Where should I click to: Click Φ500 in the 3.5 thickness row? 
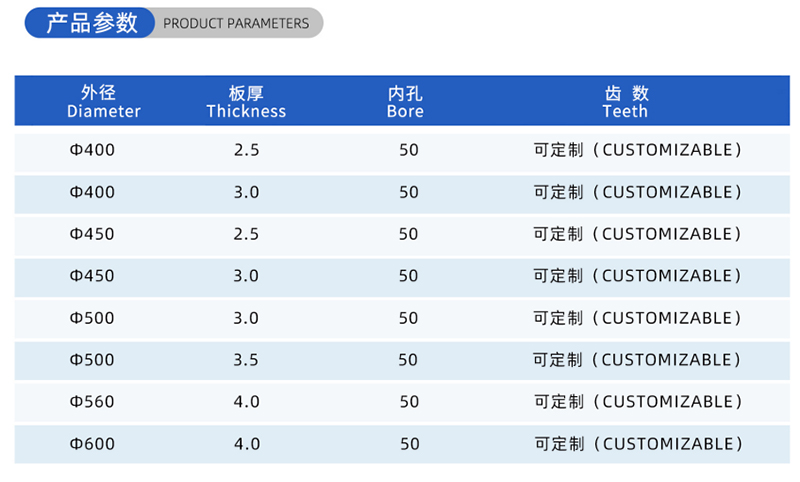click(x=92, y=360)
